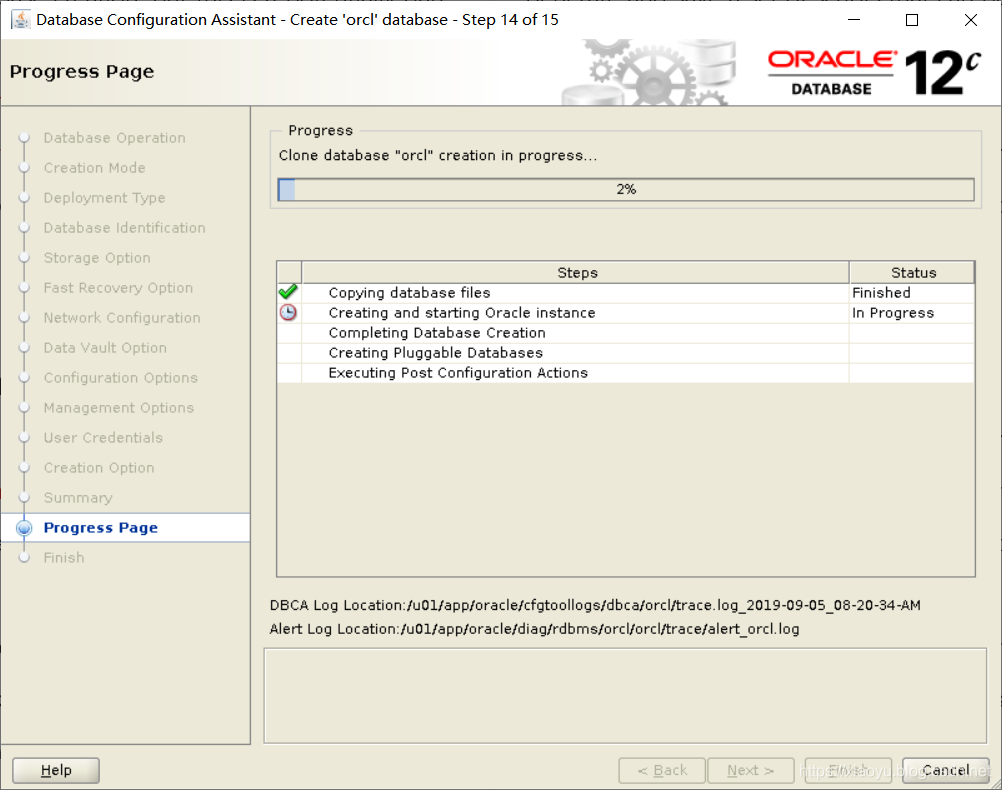The width and height of the screenshot is (1002, 790).
Task: Minimize the Database Configuration Assistant window
Action: coord(854,20)
